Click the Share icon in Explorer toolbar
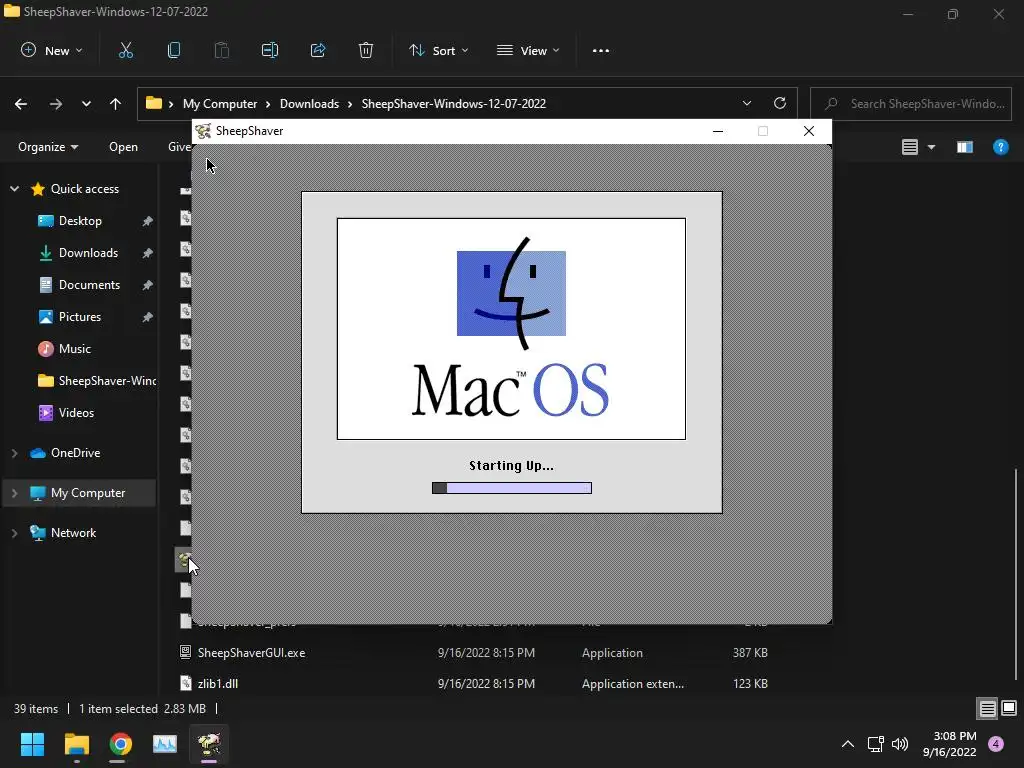The height and width of the screenshot is (768, 1024). pyautogui.click(x=318, y=50)
